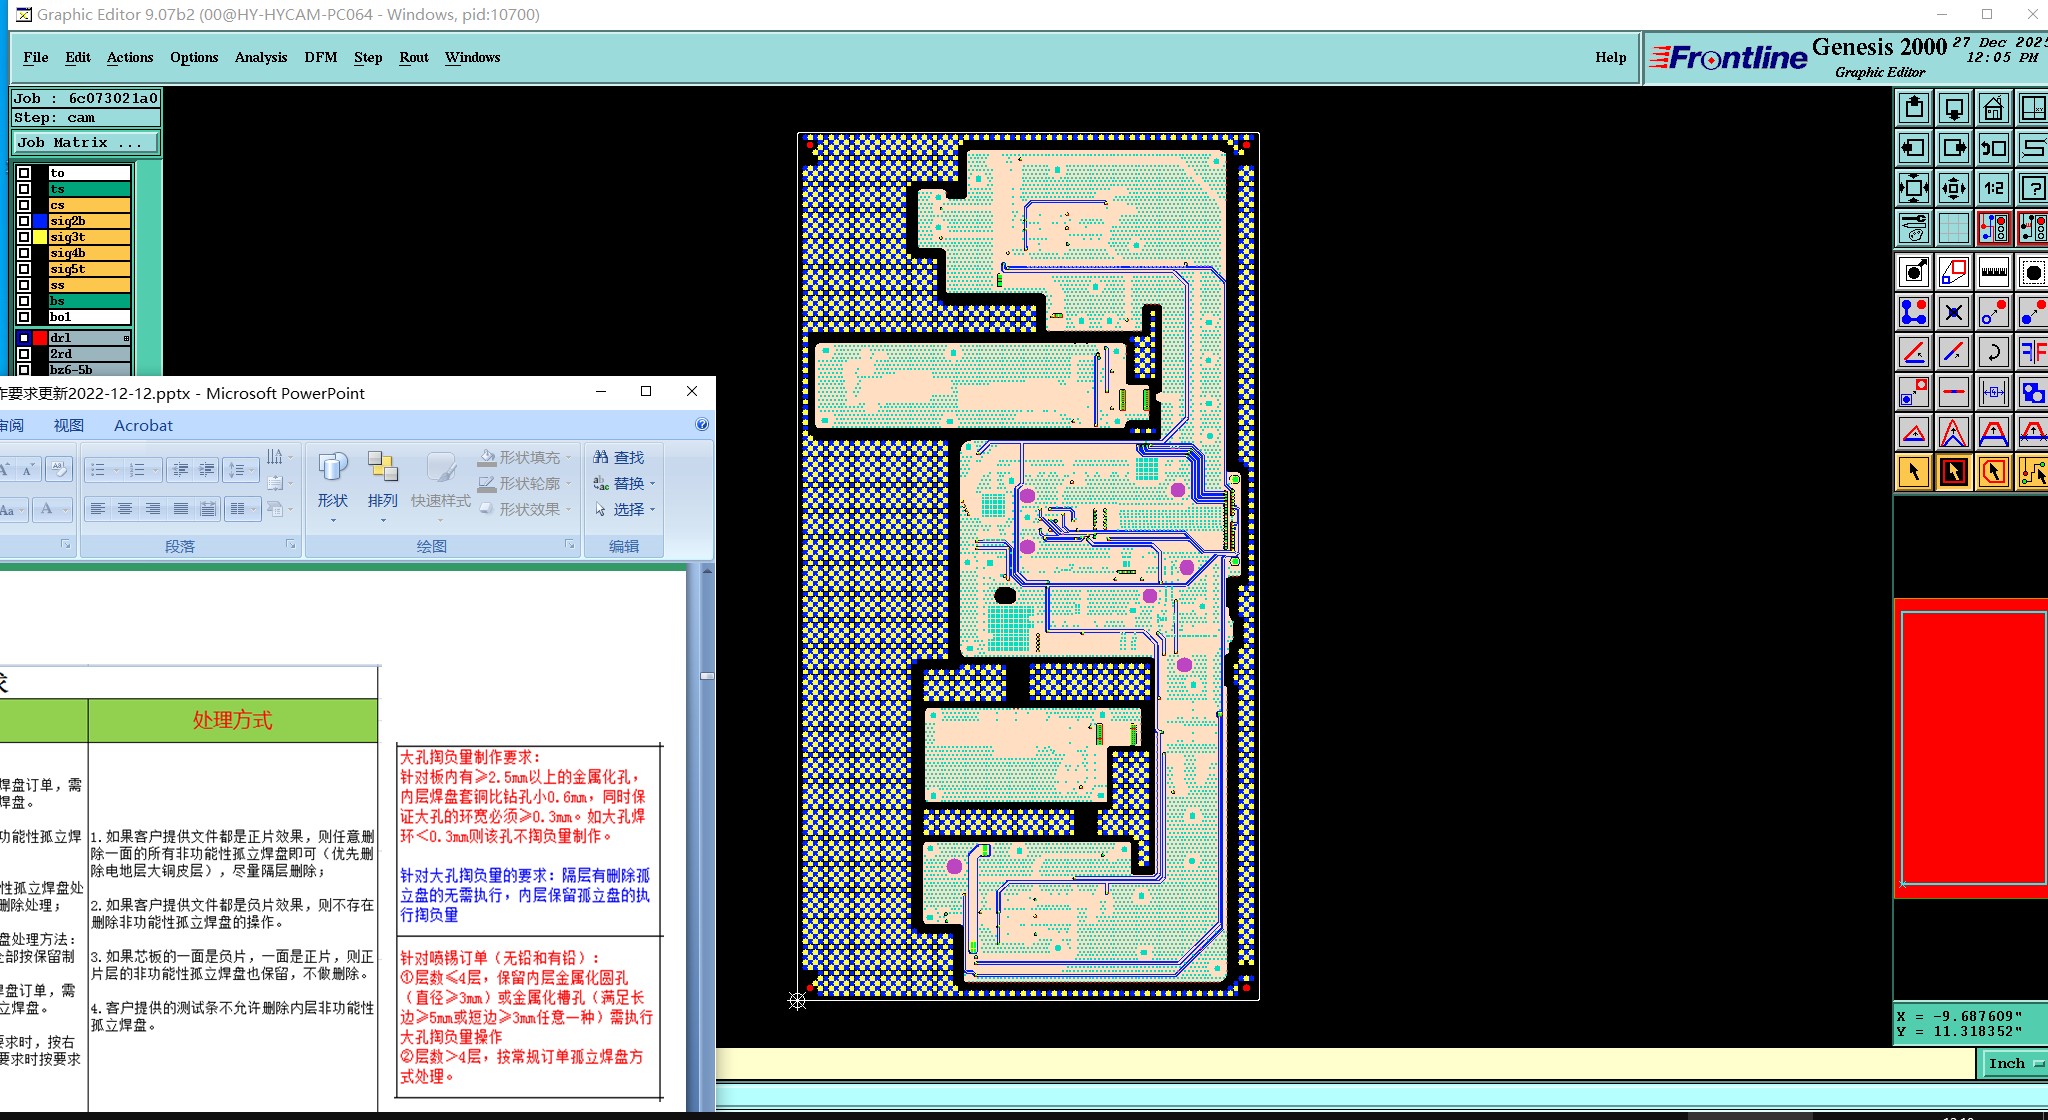Screen dimensions: 2048x1120
Task: Click the 1:2 zoom icon
Action: (x=1993, y=188)
